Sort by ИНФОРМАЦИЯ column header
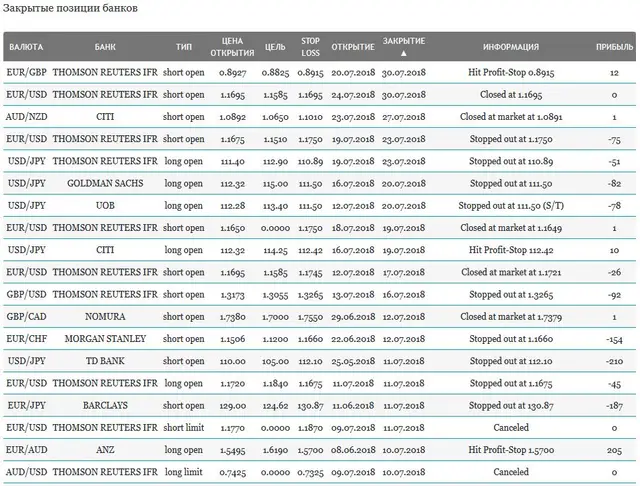640x486 pixels. coord(511,47)
